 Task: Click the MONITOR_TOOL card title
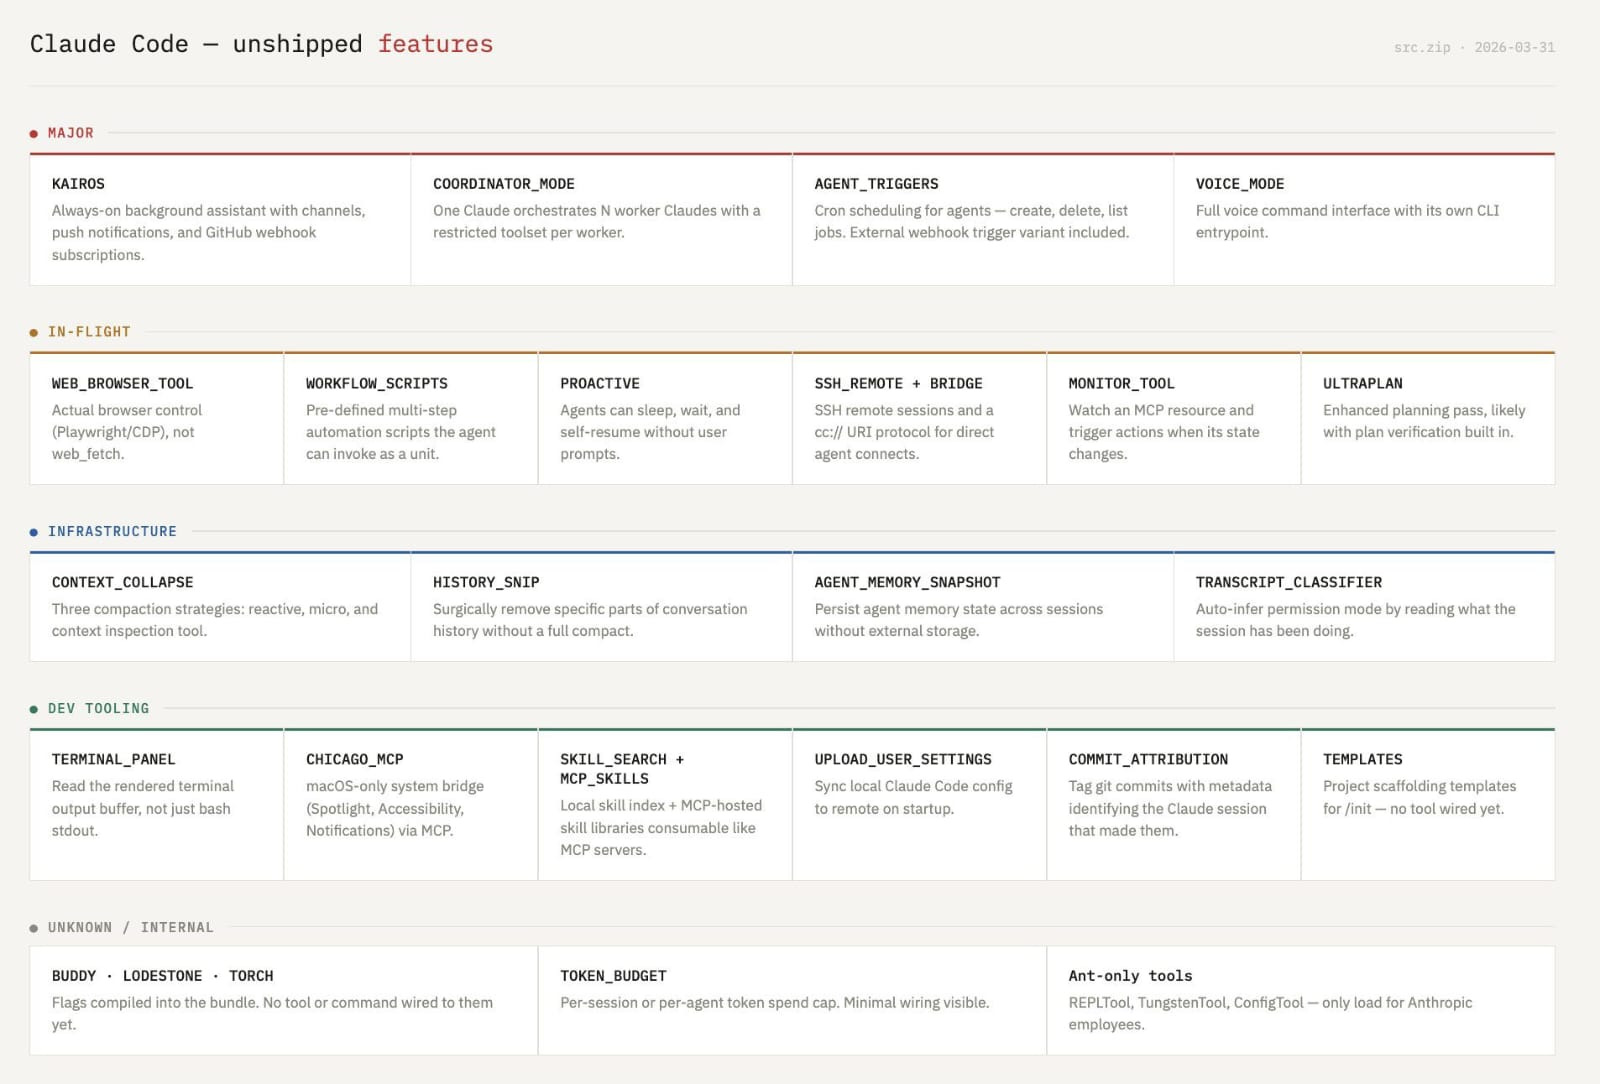[x=1121, y=383]
